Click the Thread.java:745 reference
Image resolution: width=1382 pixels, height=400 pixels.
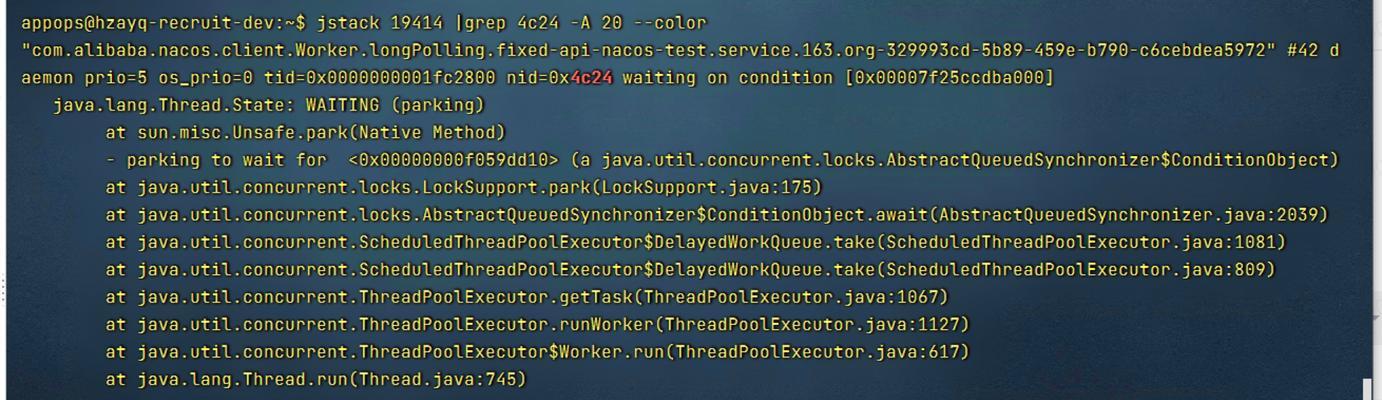coord(438,380)
